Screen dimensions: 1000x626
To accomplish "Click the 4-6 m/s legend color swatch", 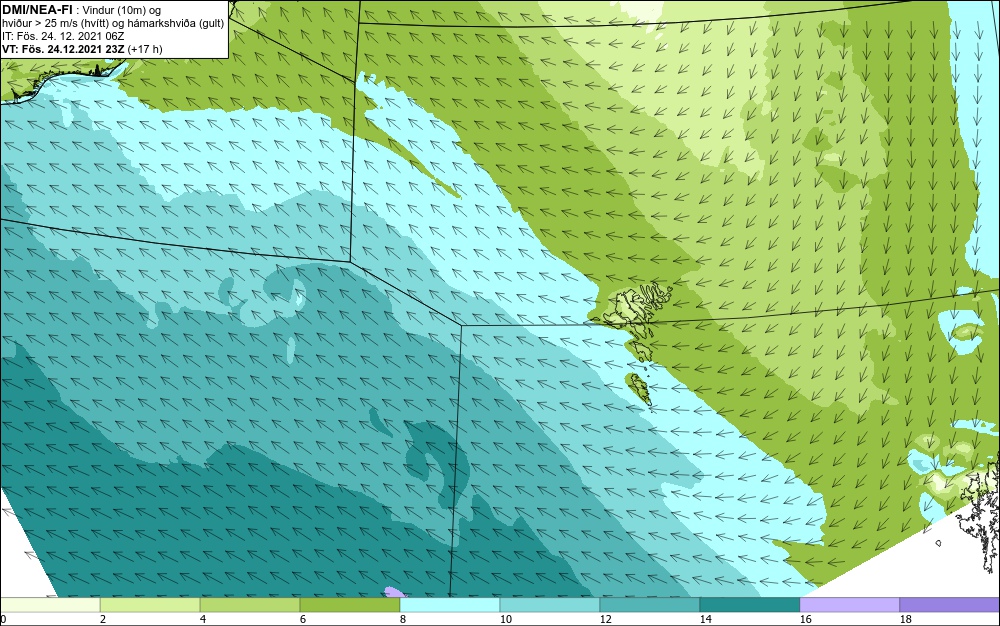I will (x=250, y=605).
